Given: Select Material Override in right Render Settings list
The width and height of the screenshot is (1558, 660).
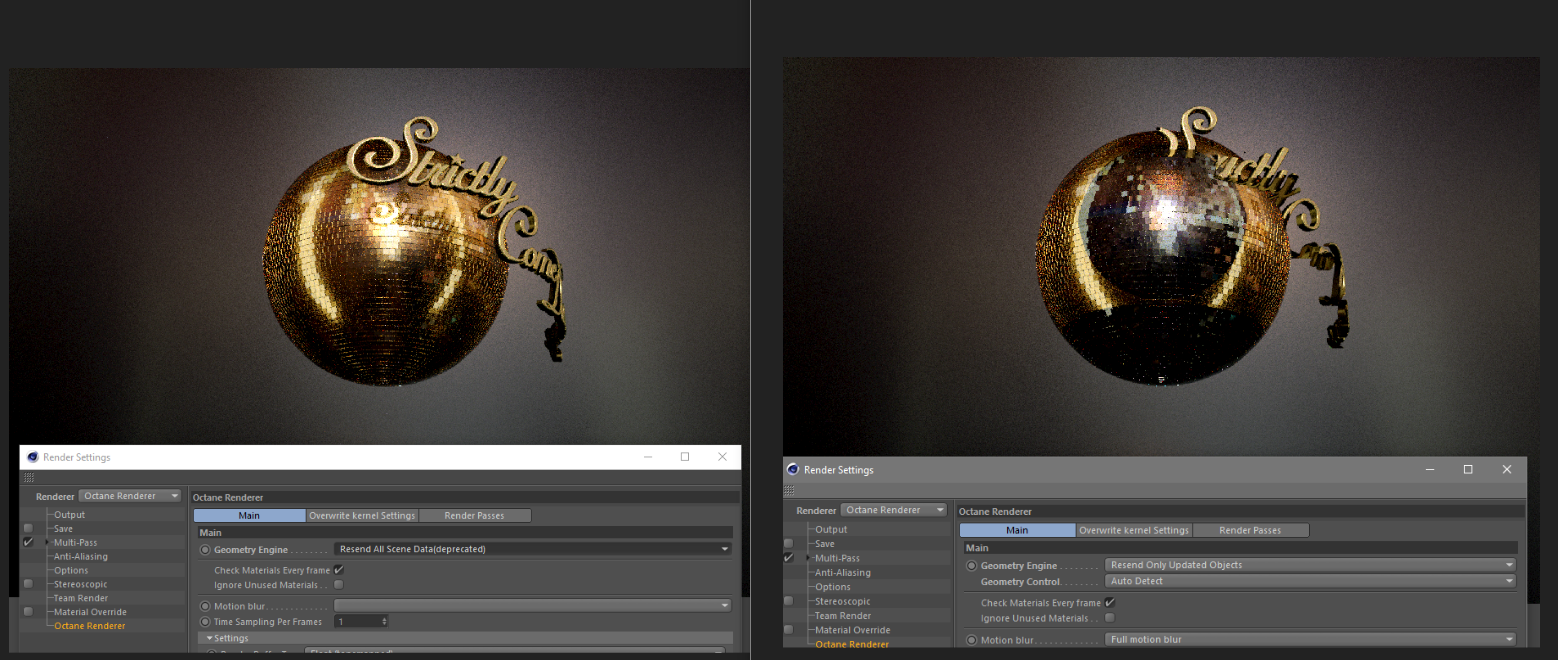Looking at the screenshot, I should click(852, 630).
